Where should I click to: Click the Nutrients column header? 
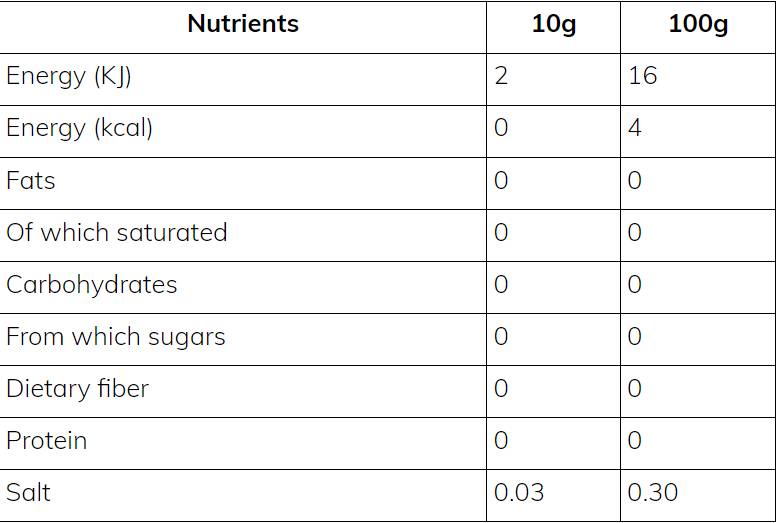pyautogui.click(x=243, y=24)
